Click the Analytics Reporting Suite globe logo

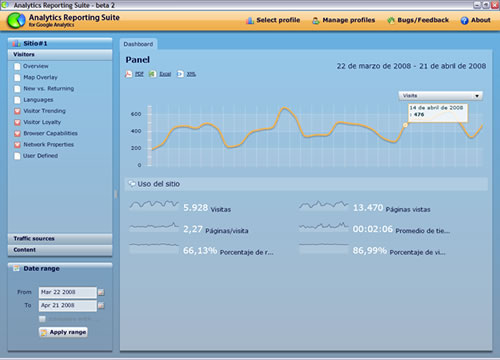click(16, 20)
